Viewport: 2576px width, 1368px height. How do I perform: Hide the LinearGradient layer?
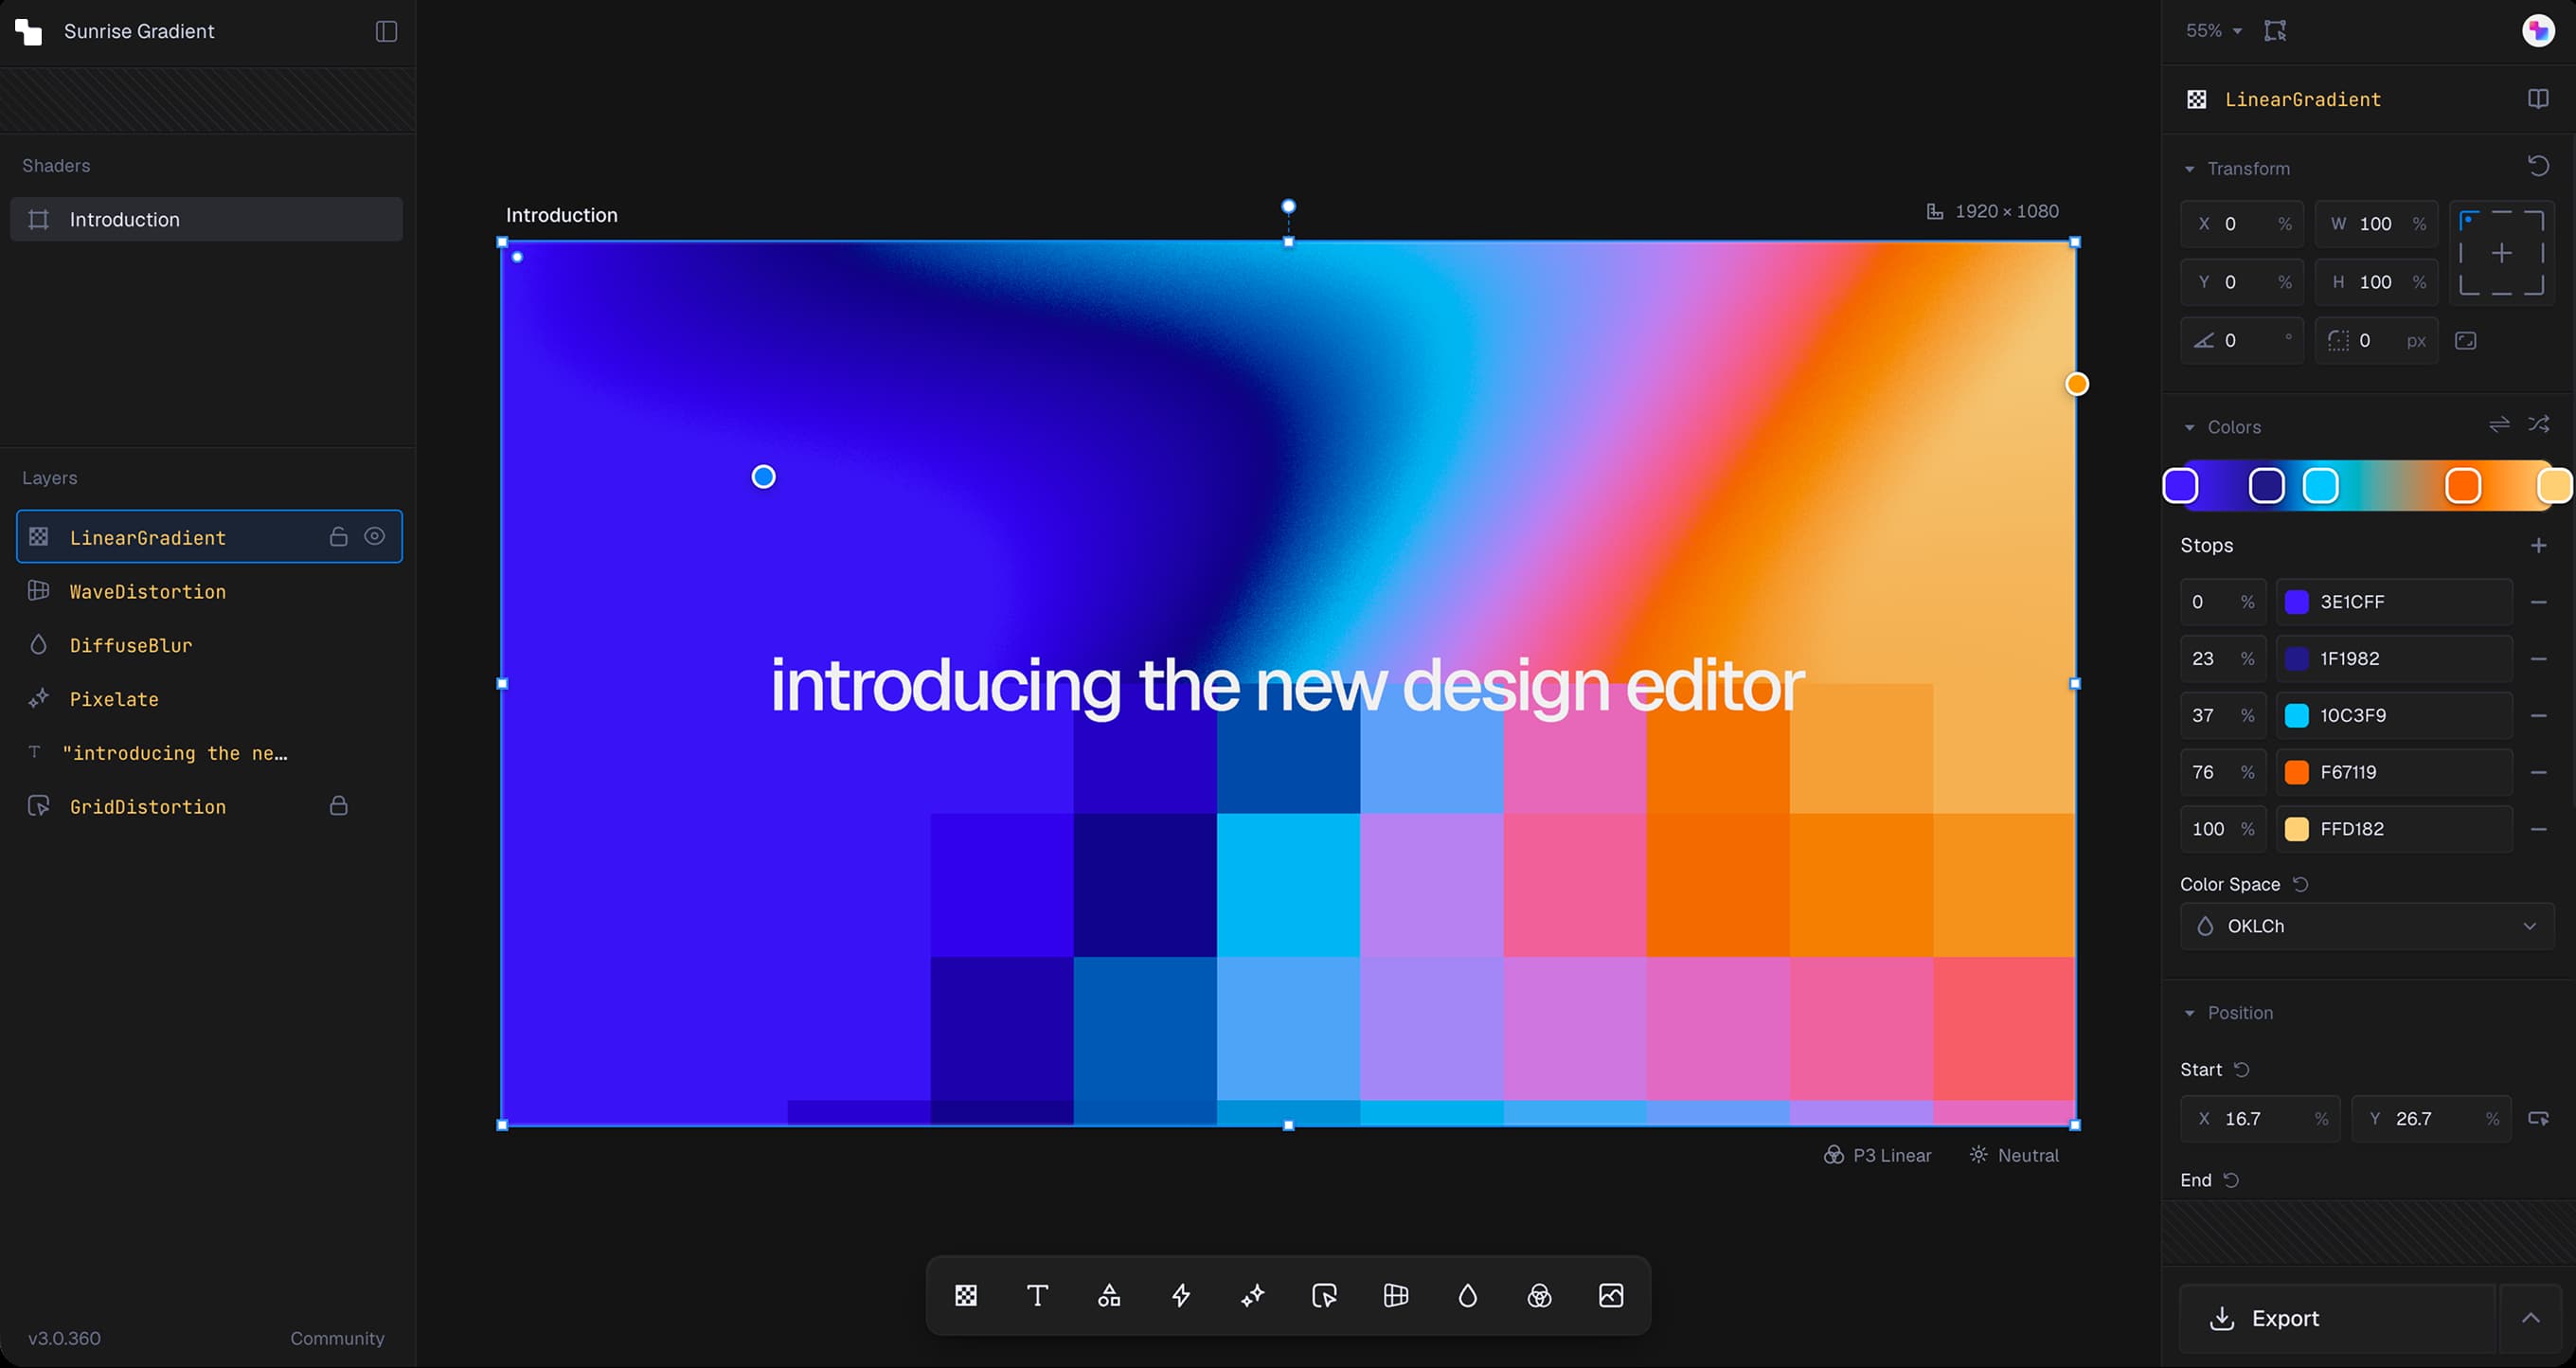374,537
